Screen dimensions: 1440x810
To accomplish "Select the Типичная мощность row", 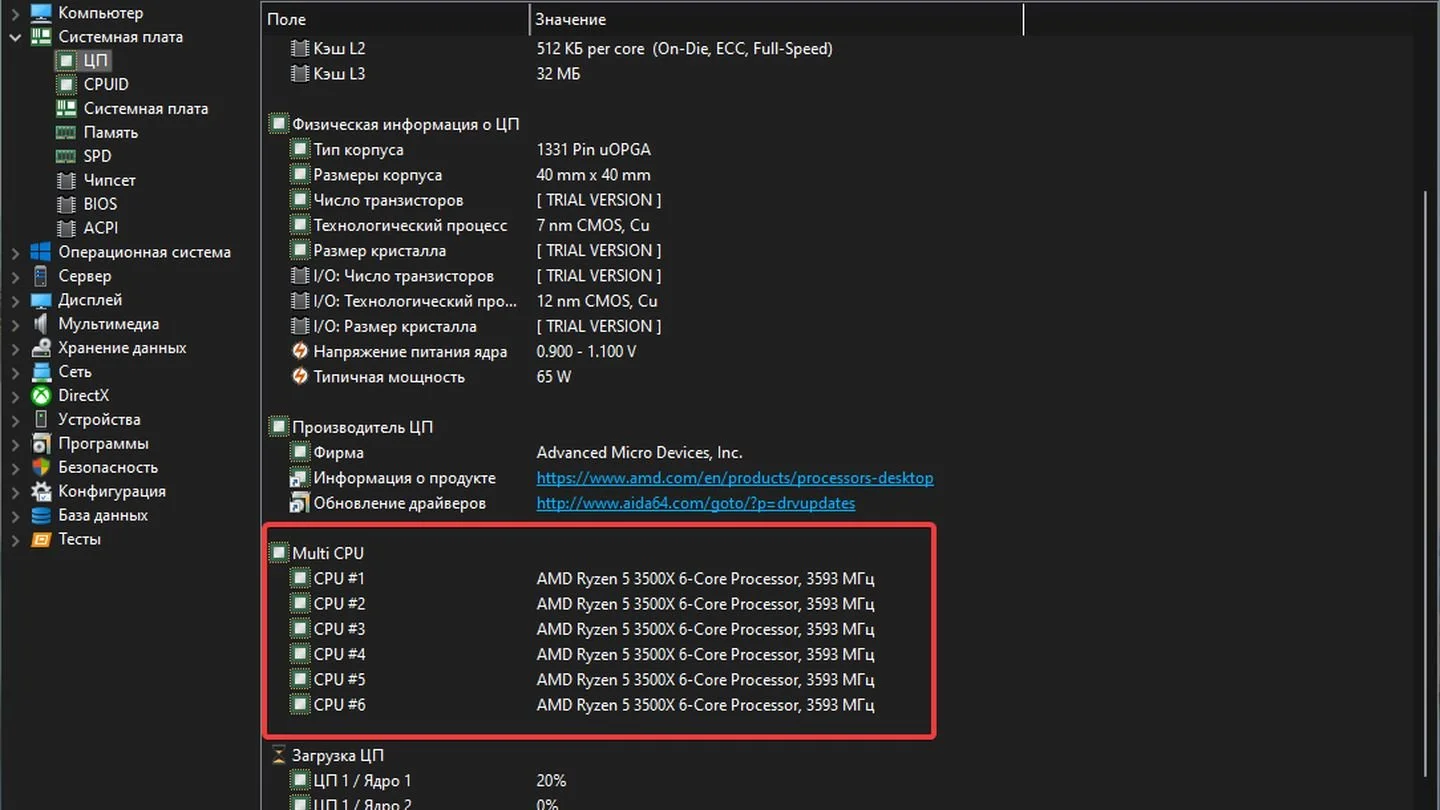I will coord(432,377).
